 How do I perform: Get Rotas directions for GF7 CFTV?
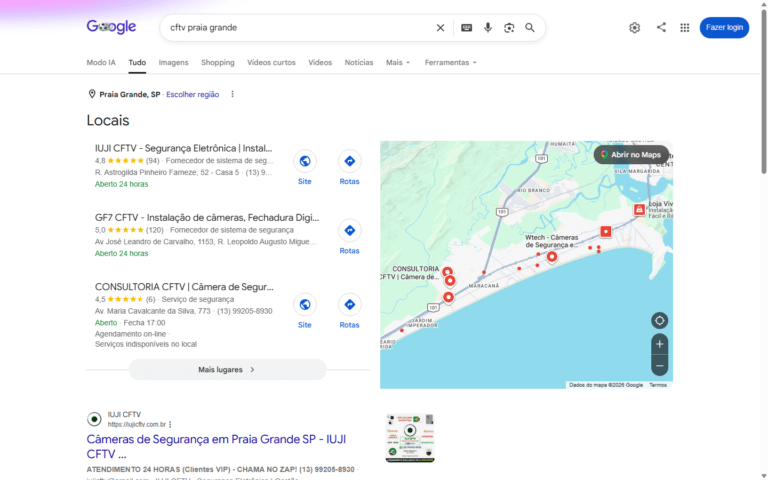[x=349, y=230]
